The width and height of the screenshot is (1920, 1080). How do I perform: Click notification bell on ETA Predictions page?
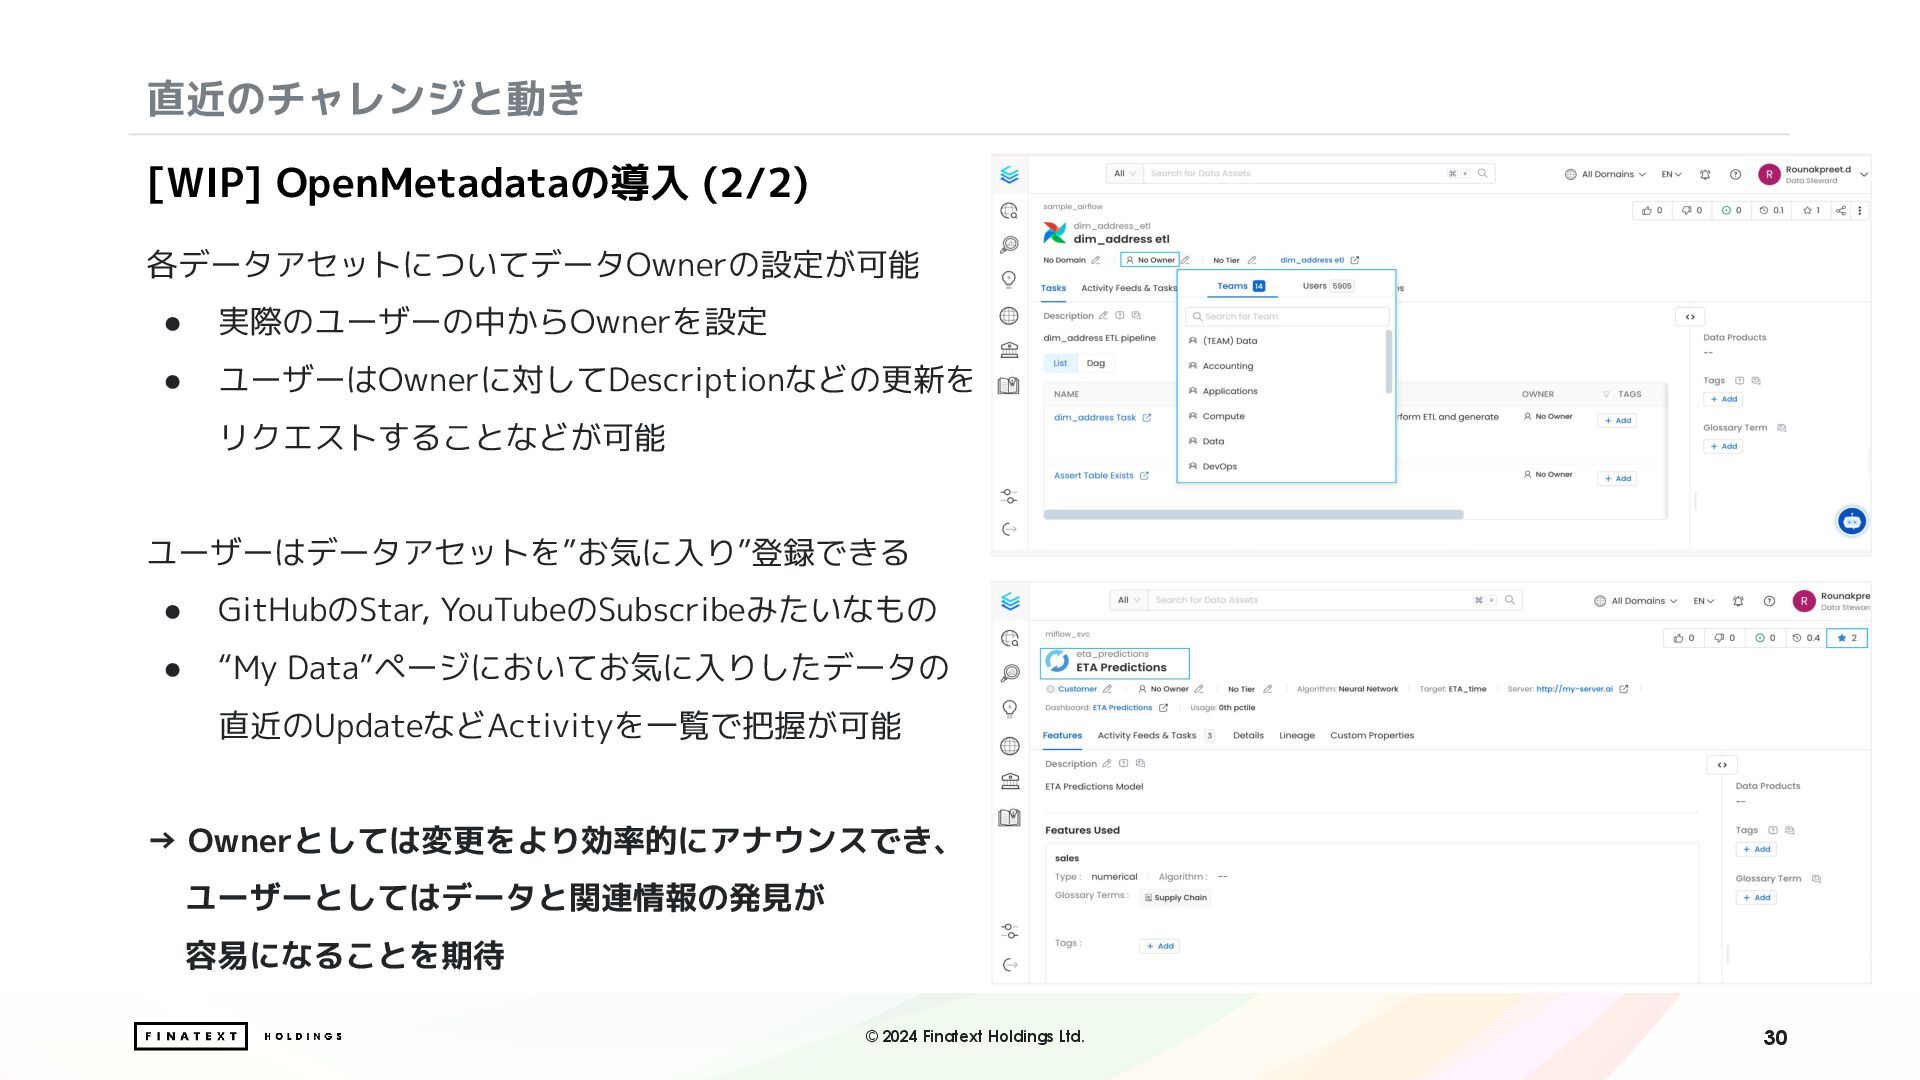tap(1738, 601)
